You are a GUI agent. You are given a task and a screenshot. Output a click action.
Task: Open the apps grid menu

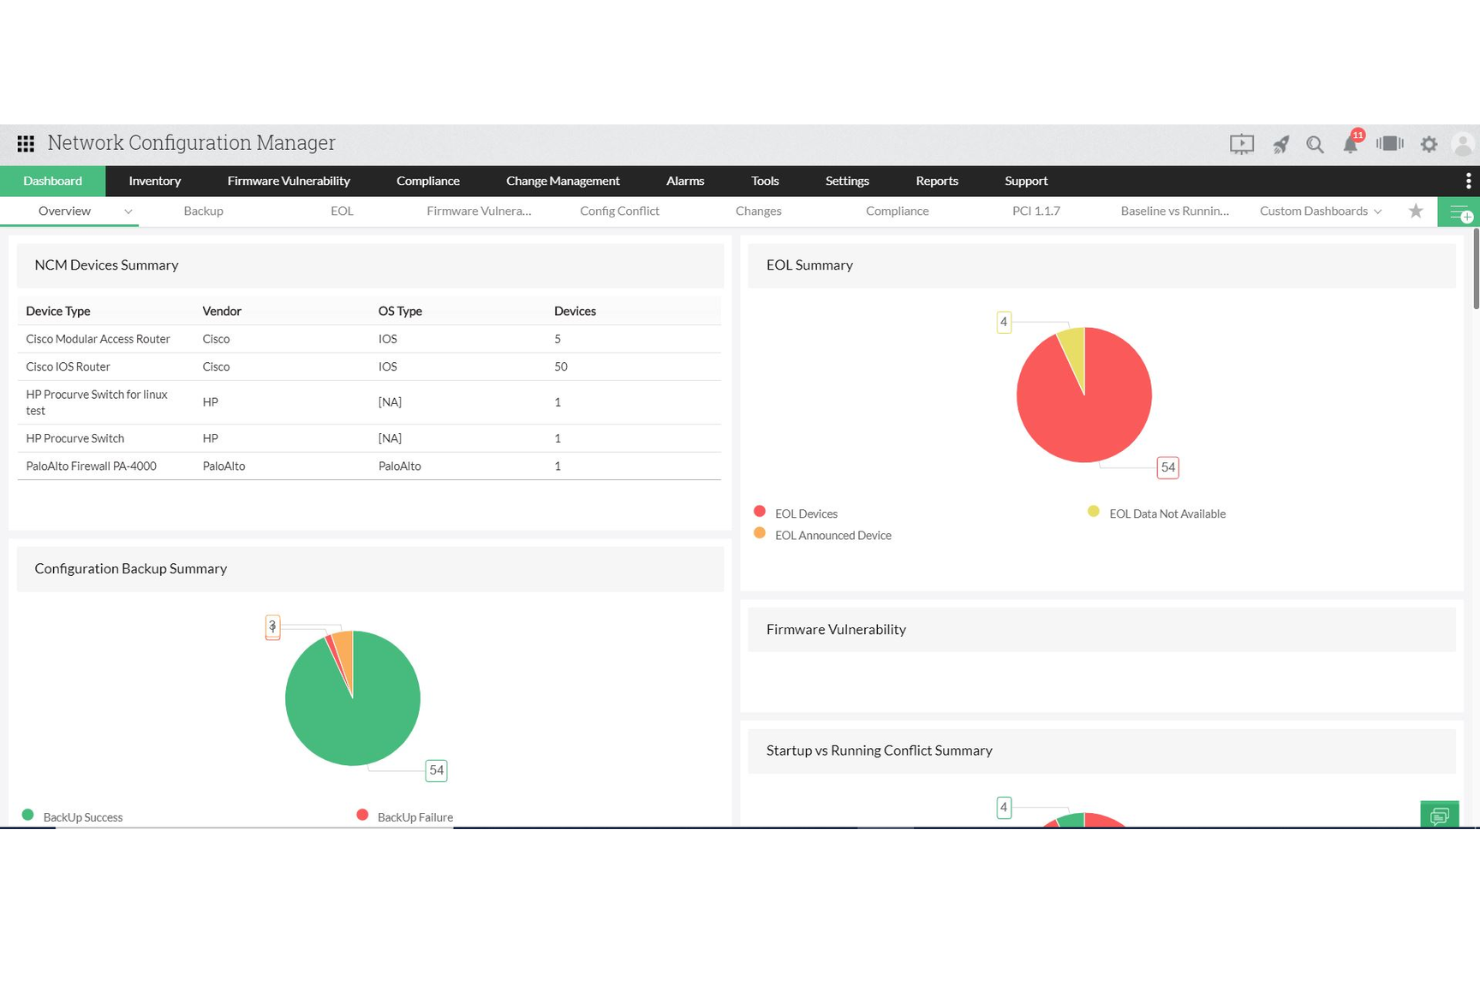25,143
